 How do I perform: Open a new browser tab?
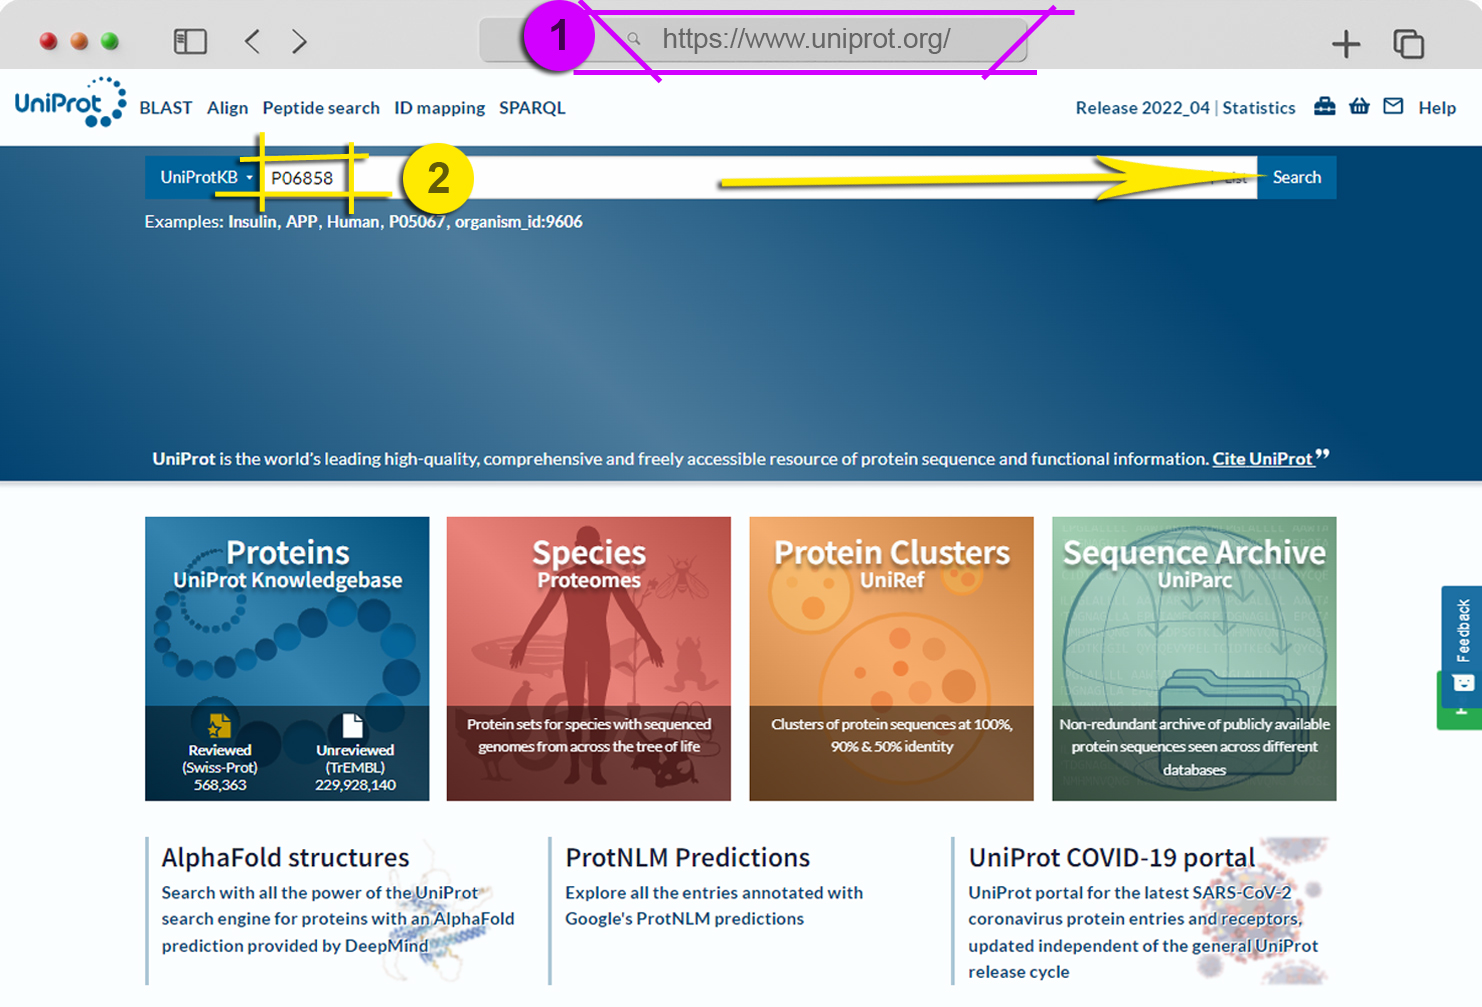click(x=1346, y=43)
